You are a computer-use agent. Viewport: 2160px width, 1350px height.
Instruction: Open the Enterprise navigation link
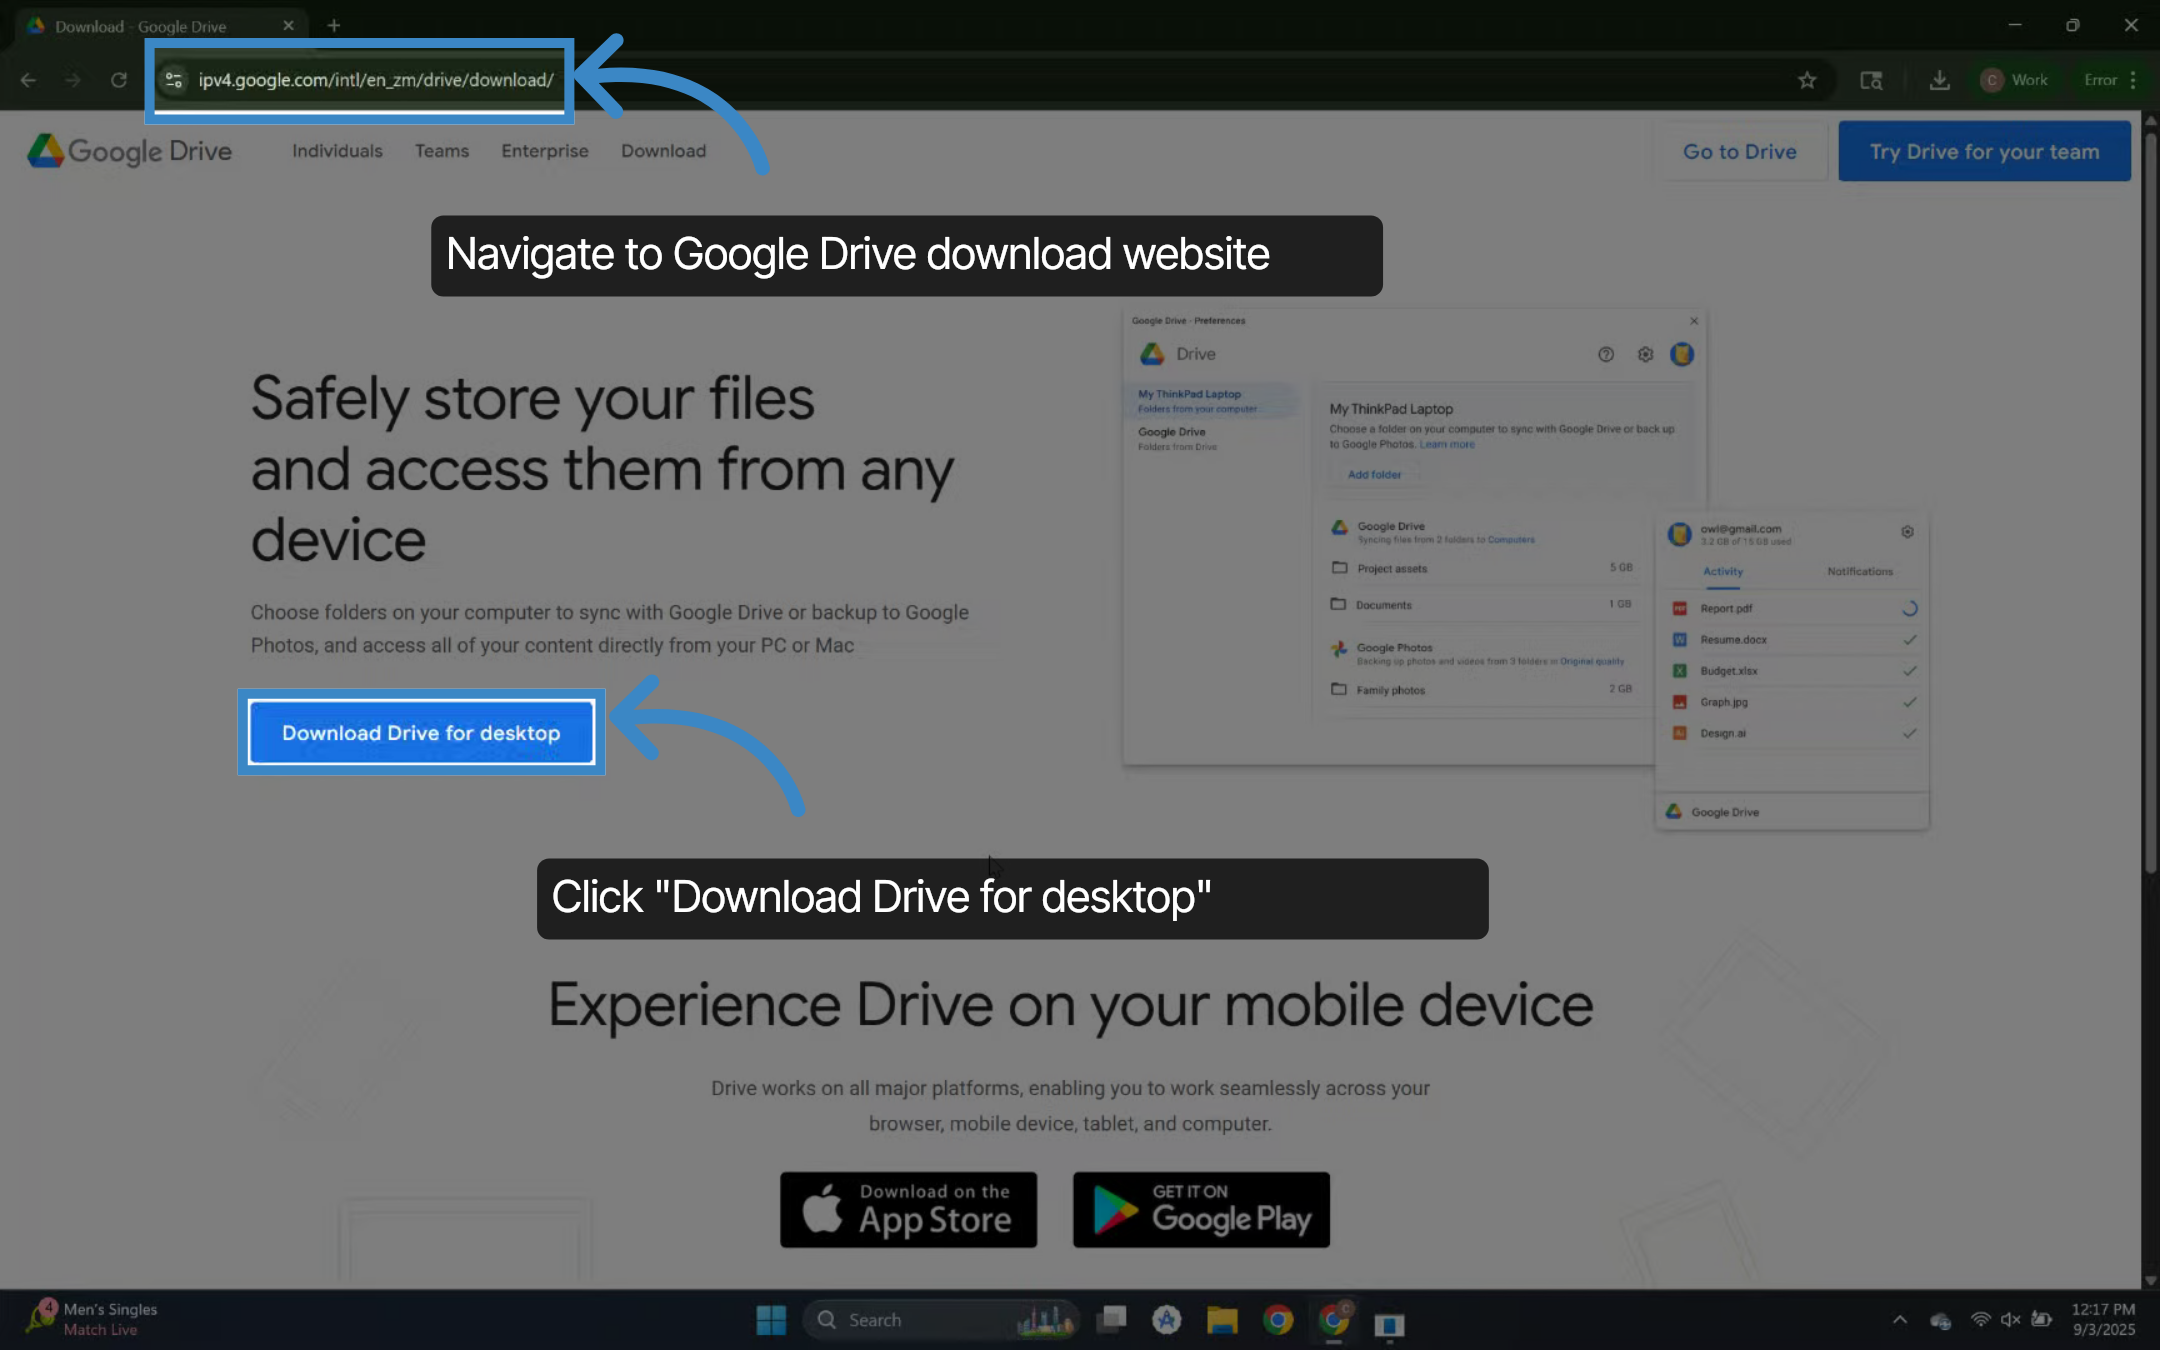(544, 151)
